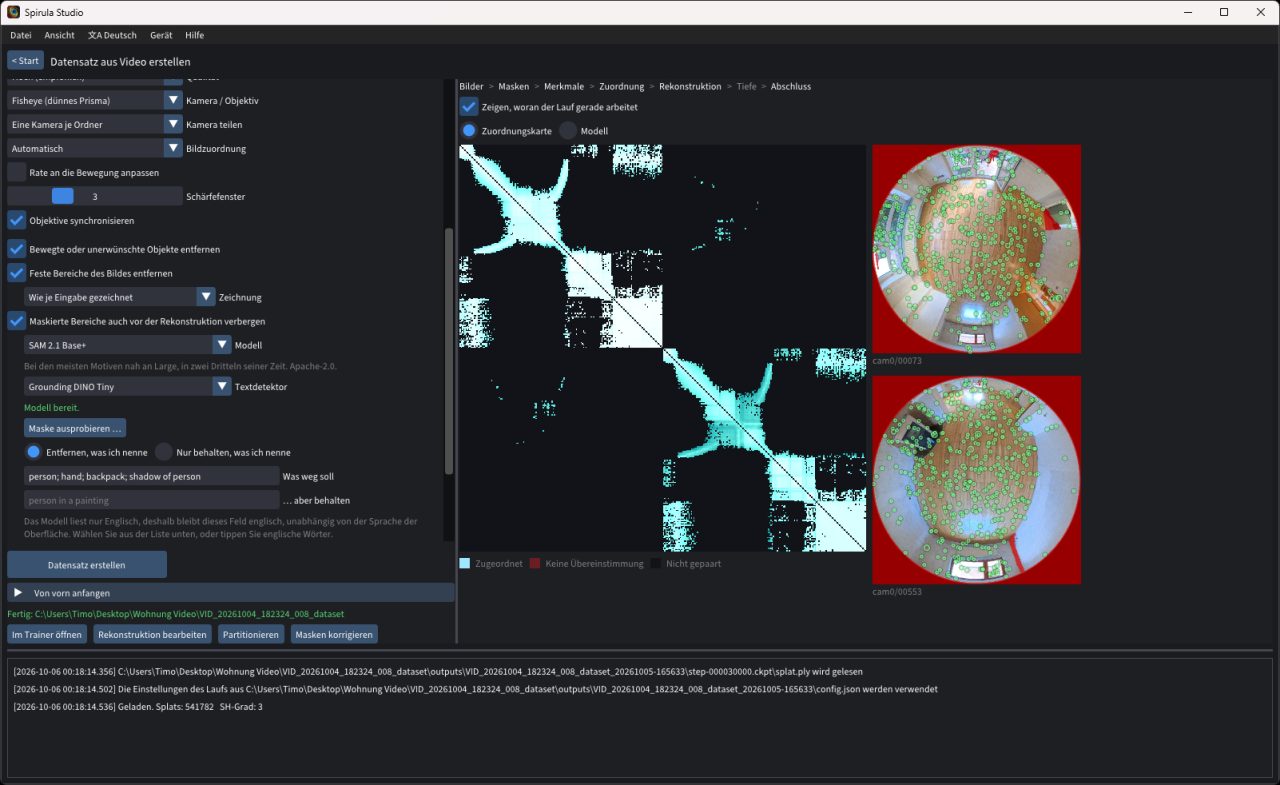Image resolution: width=1280 pixels, height=785 pixels.
Task: Click the Masken step in breadcrumb
Action: pos(513,86)
